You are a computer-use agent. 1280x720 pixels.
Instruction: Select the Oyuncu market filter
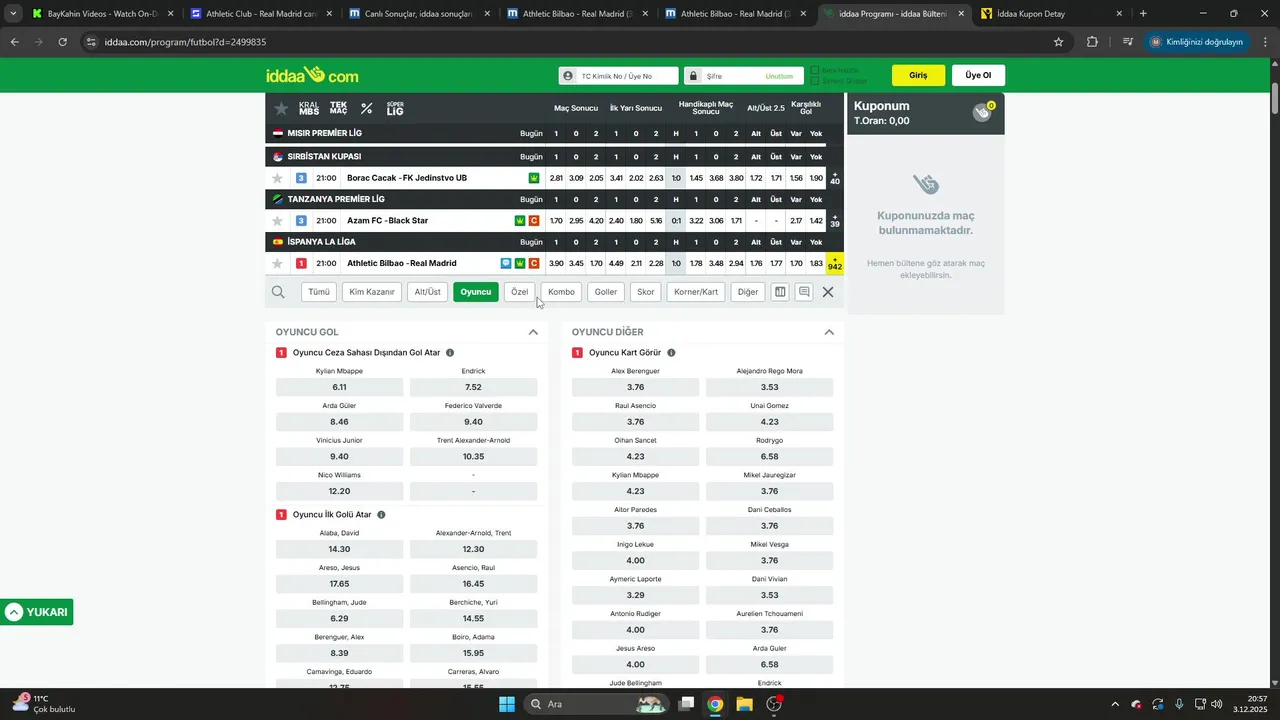click(x=476, y=292)
